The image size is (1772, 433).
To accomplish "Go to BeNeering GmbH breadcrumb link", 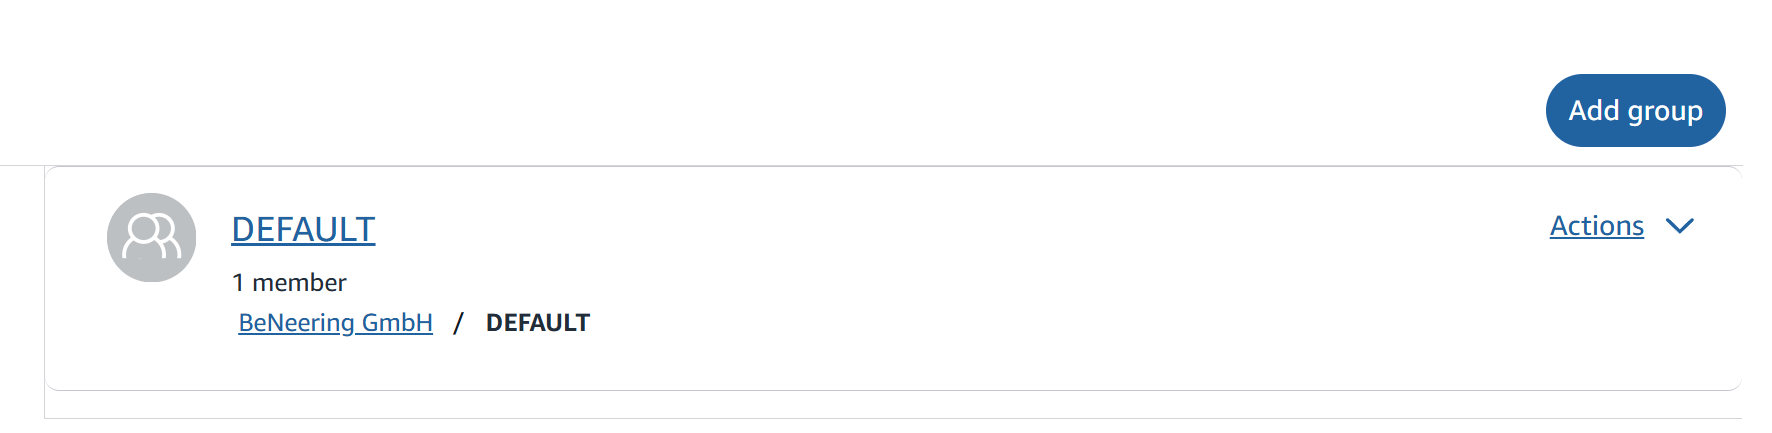I will point(335,323).
